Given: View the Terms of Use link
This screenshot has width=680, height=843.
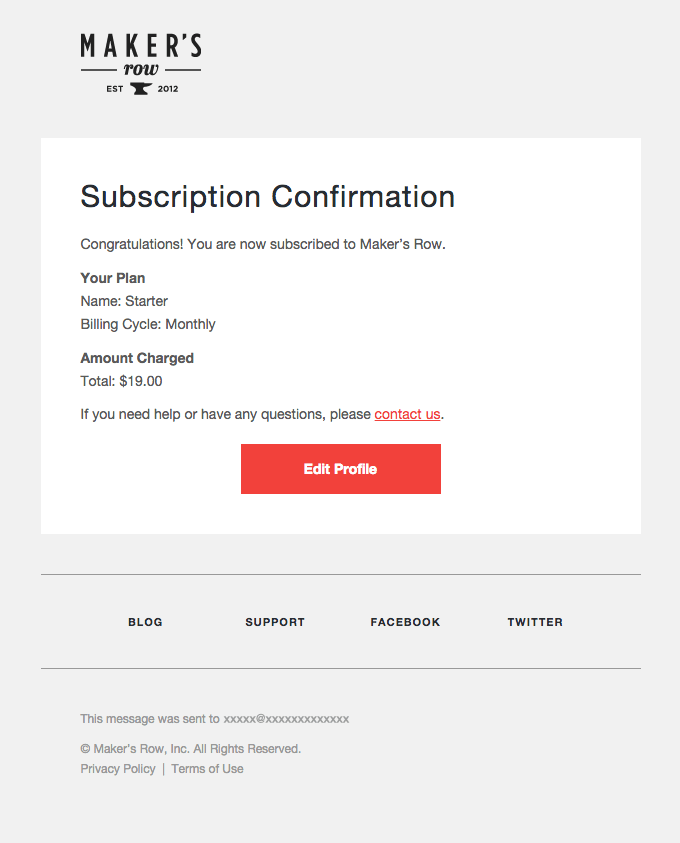Looking at the screenshot, I should [x=207, y=769].
